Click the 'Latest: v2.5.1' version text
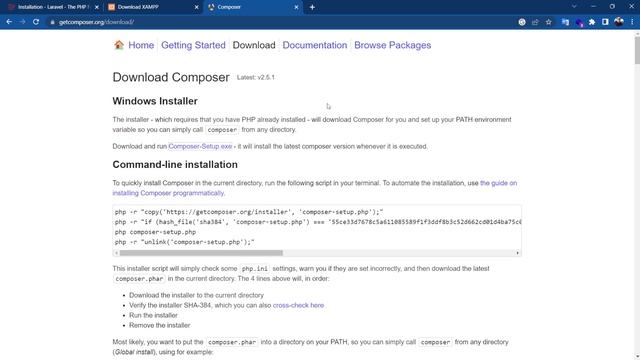The height and width of the screenshot is (360, 640). pos(256,78)
